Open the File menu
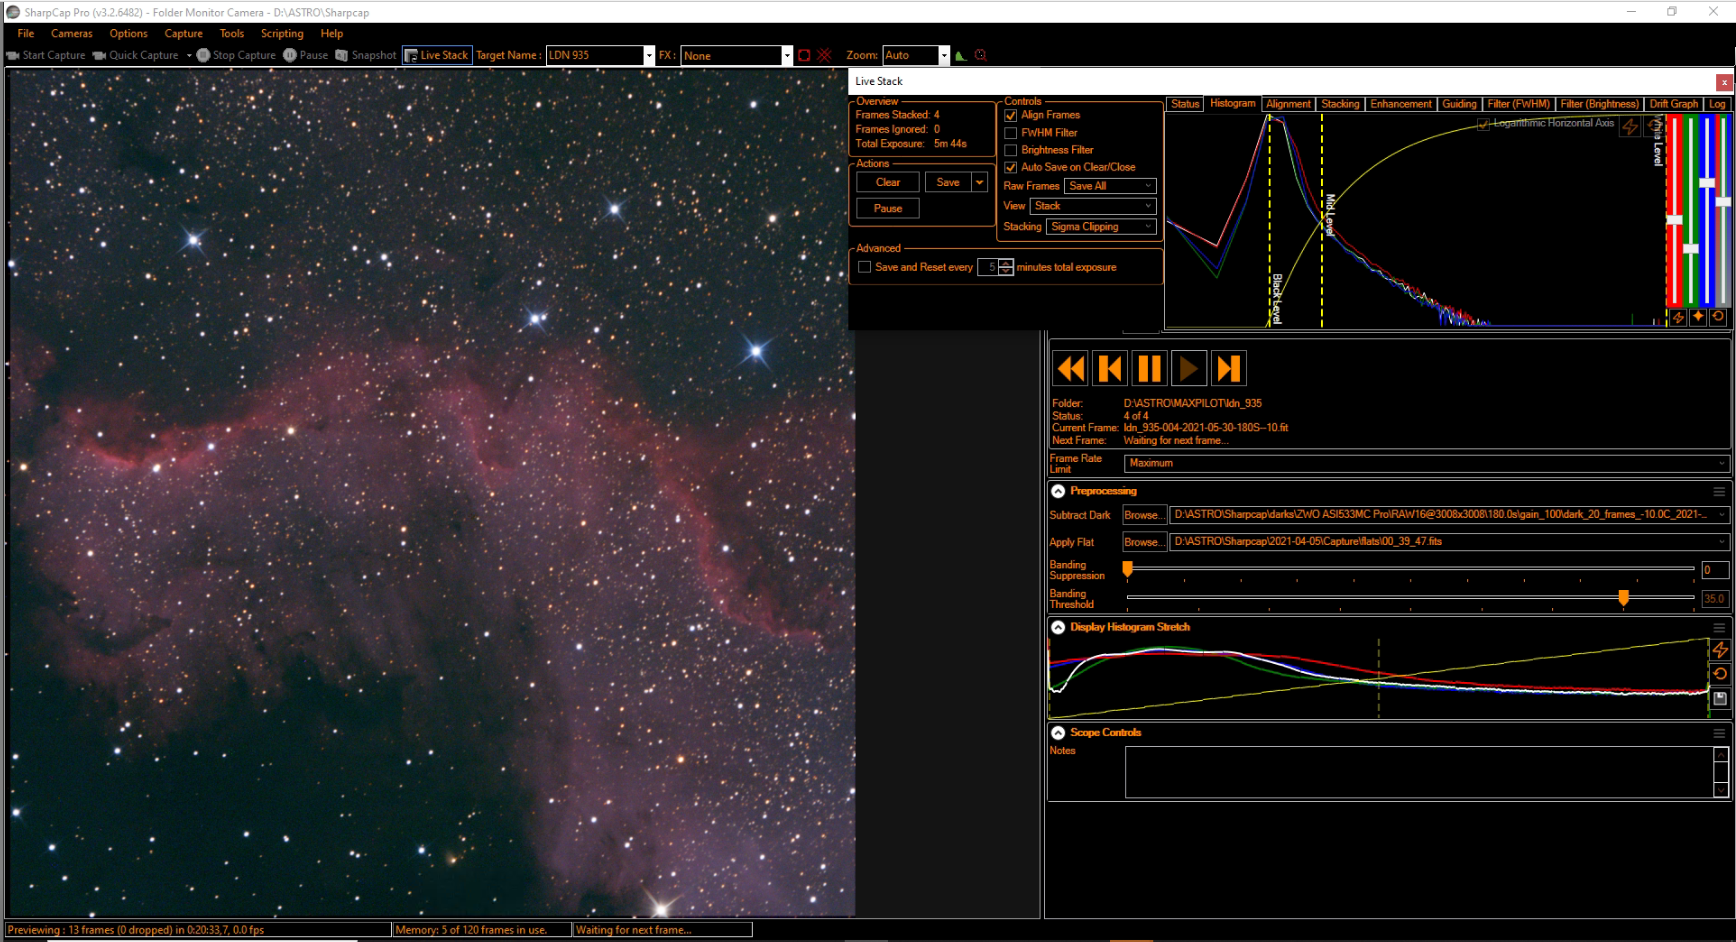The height and width of the screenshot is (942, 1736). [26, 33]
